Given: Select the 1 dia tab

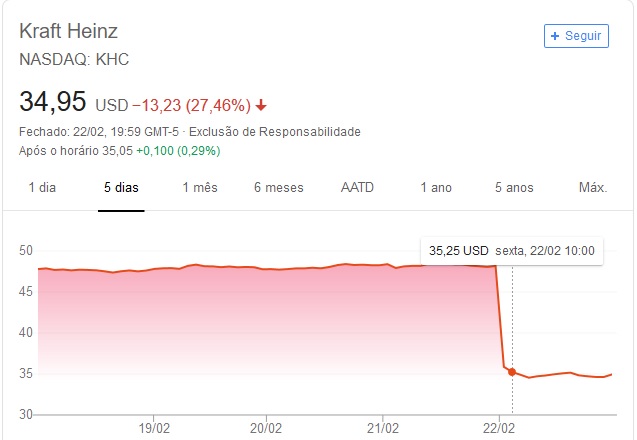Looking at the screenshot, I should click(42, 188).
